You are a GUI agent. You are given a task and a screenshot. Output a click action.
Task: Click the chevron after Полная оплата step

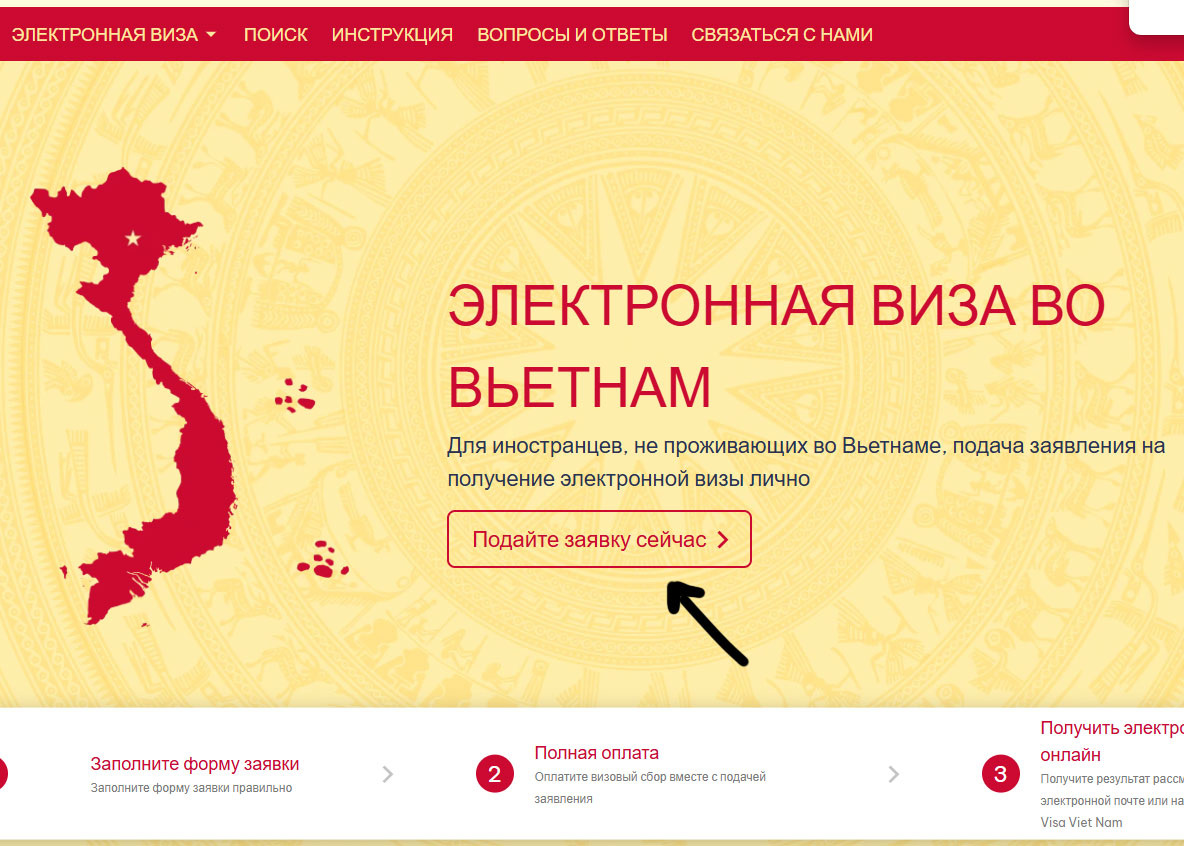(893, 774)
